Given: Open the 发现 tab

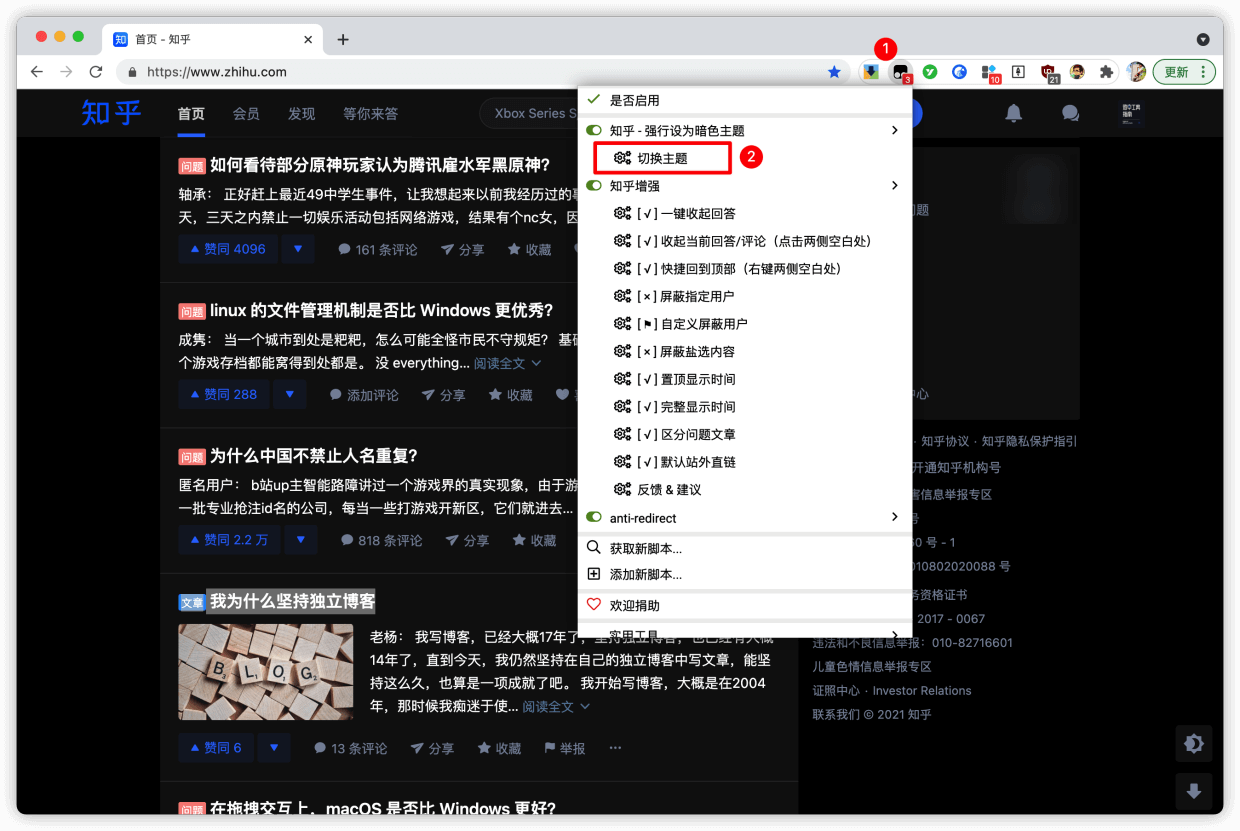Looking at the screenshot, I should [301, 113].
